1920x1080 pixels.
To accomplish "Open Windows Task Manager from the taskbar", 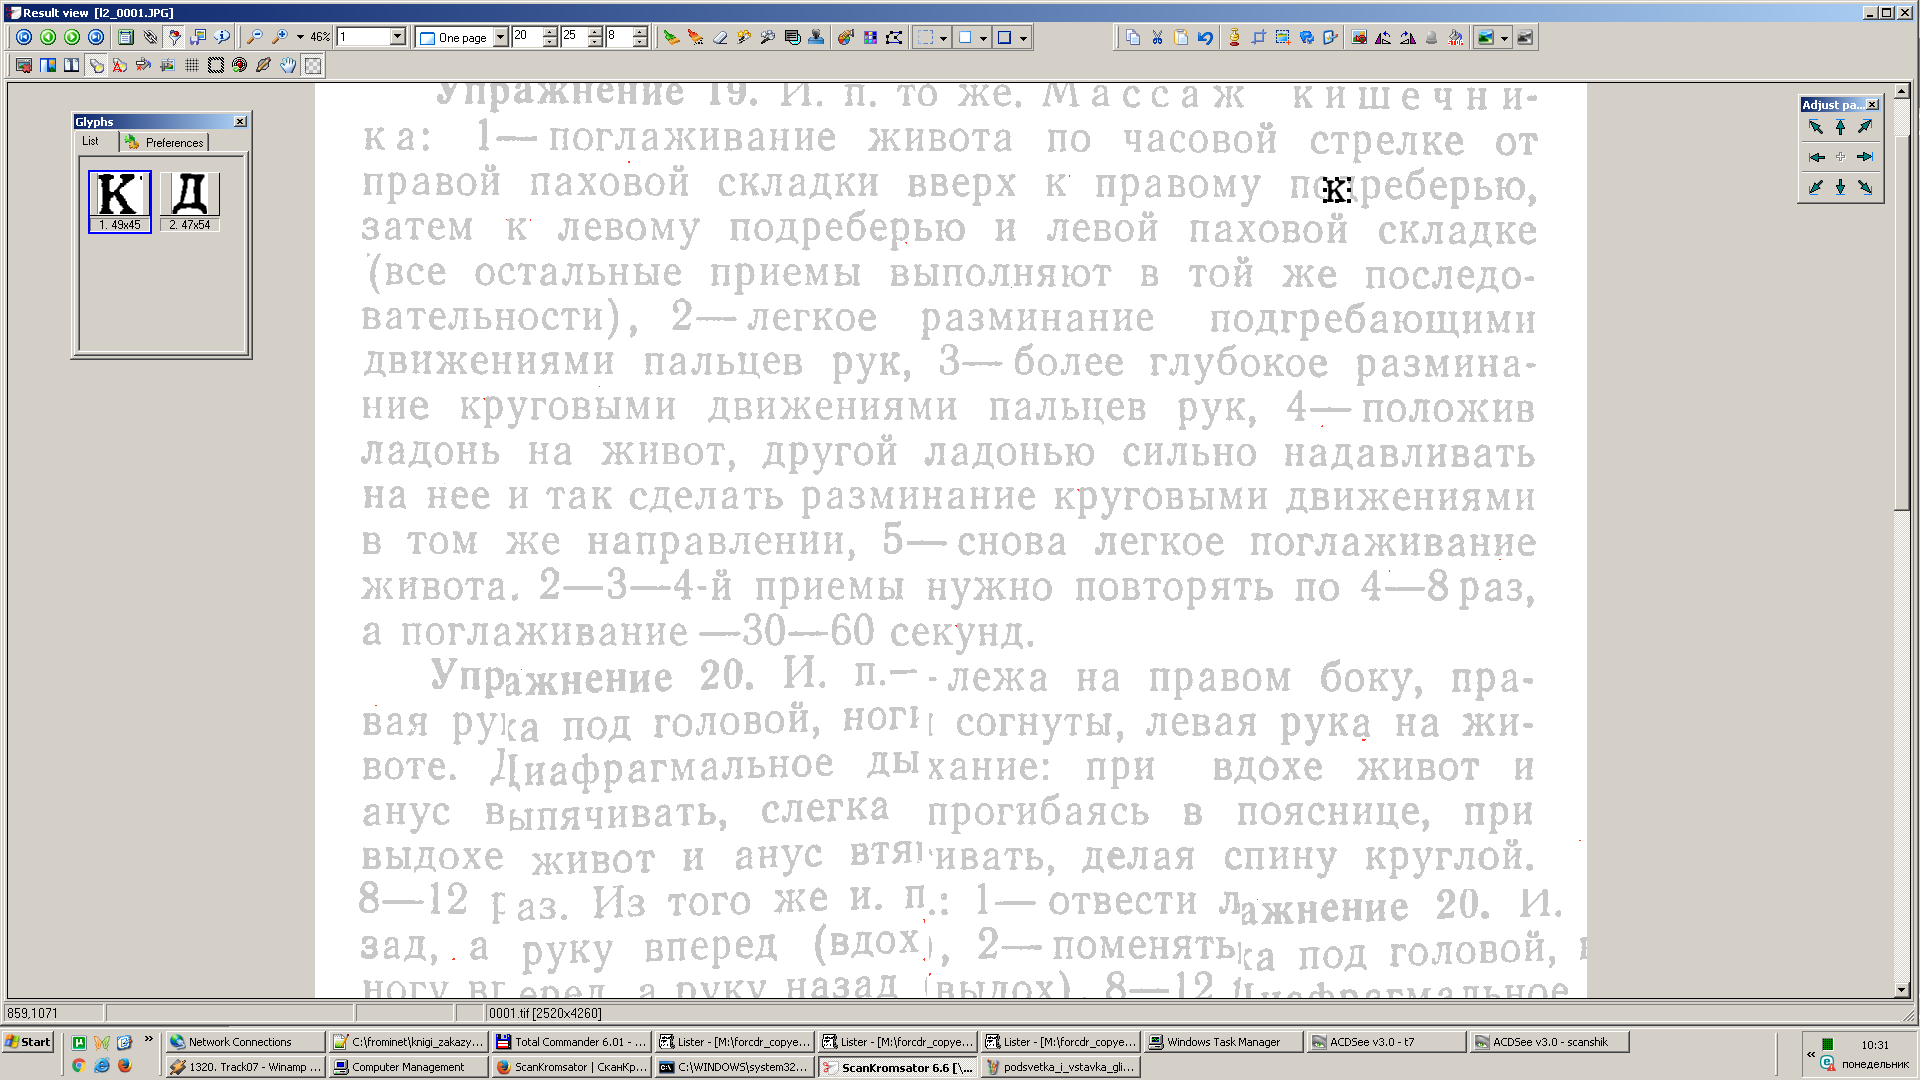I will (1222, 1041).
